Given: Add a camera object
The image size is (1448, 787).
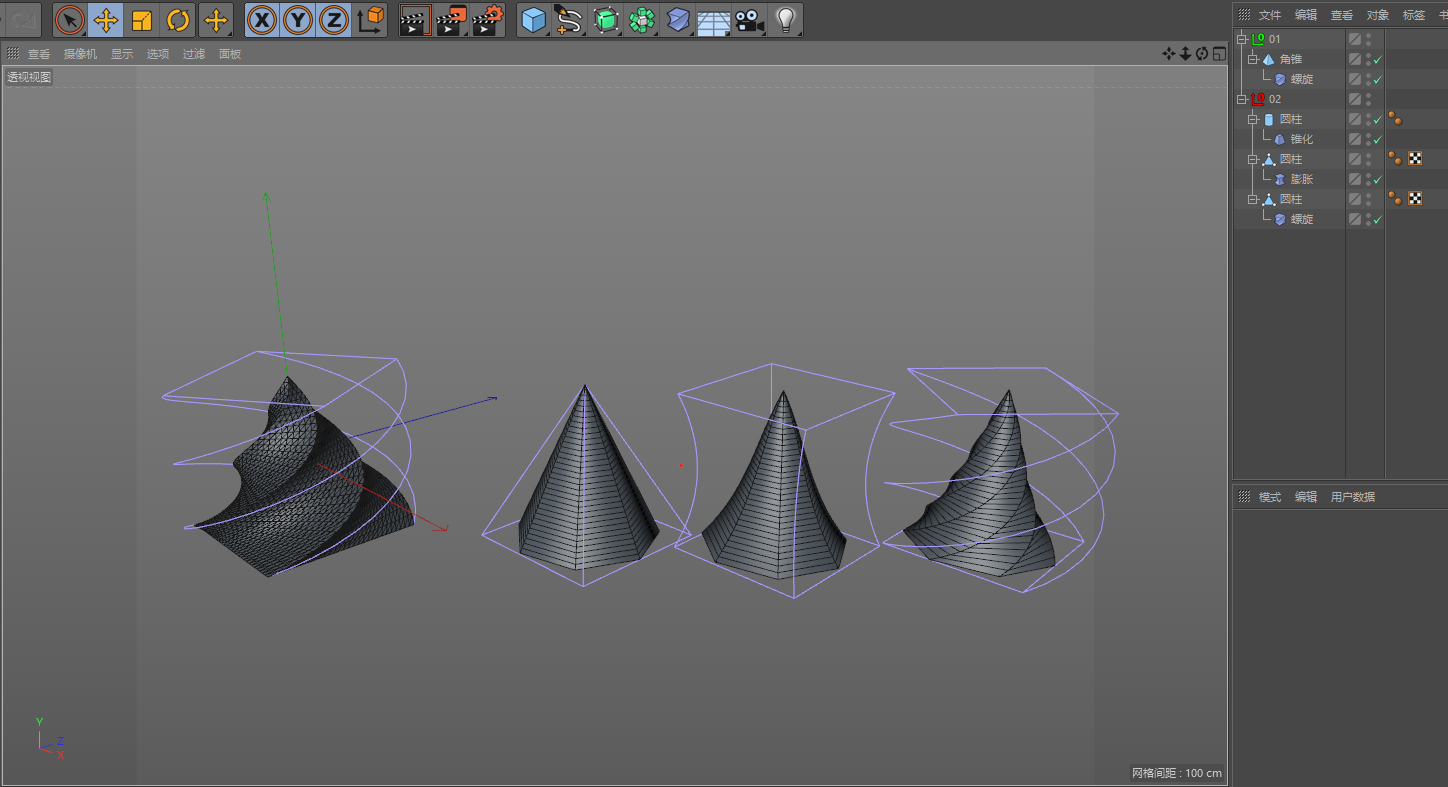Looking at the screenshot, I should tap(749, 20).
